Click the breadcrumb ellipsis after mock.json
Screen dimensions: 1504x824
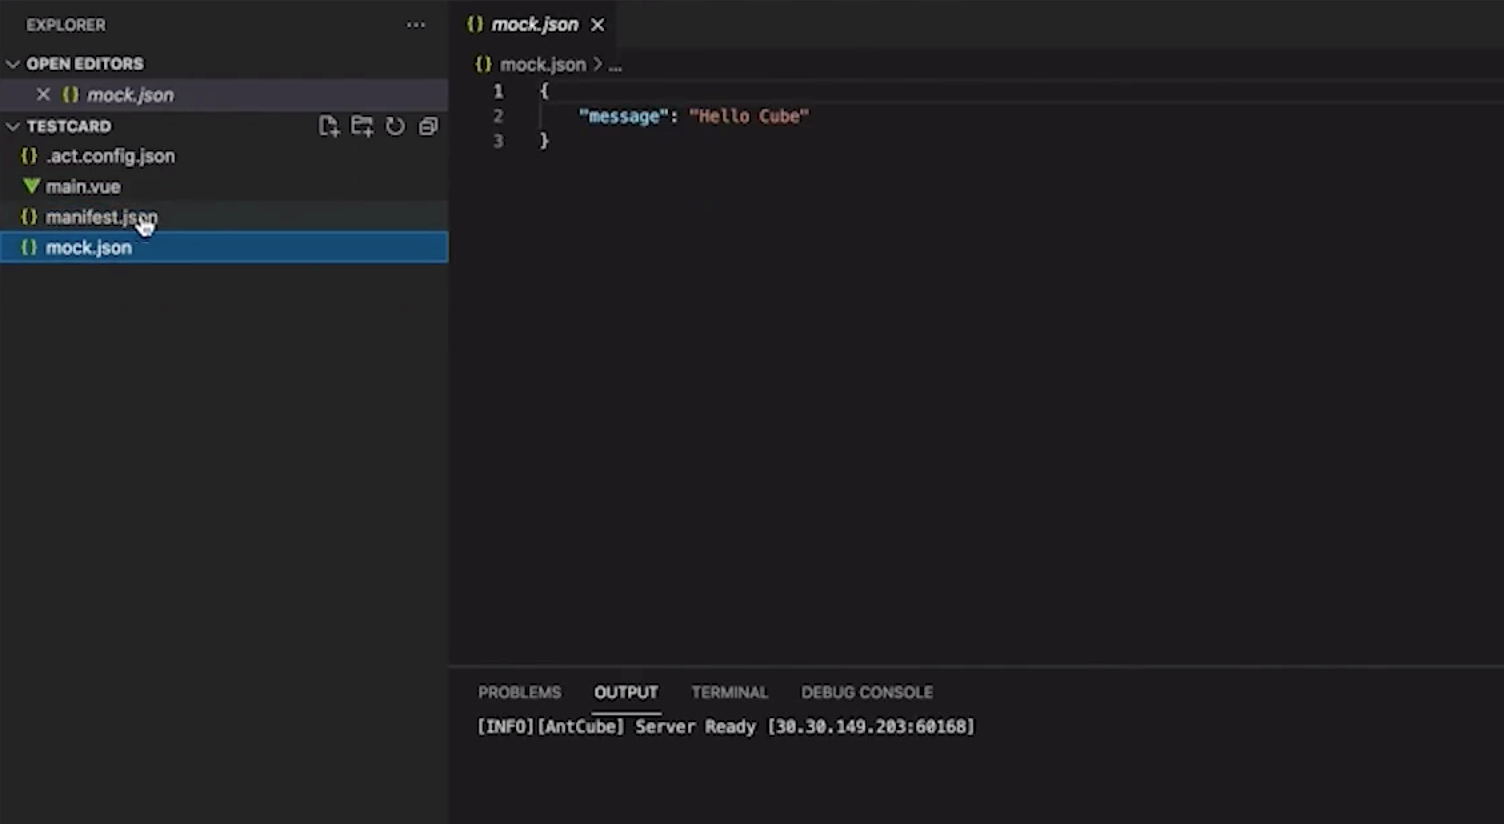click(x=615, y=65)
